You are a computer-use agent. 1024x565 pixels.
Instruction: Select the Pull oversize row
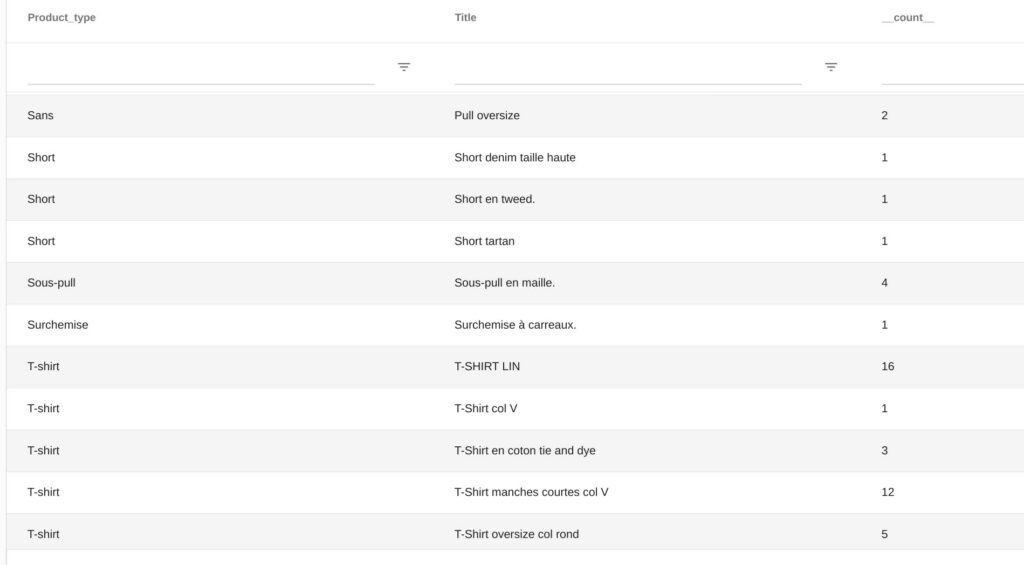[x=515, y=116]
